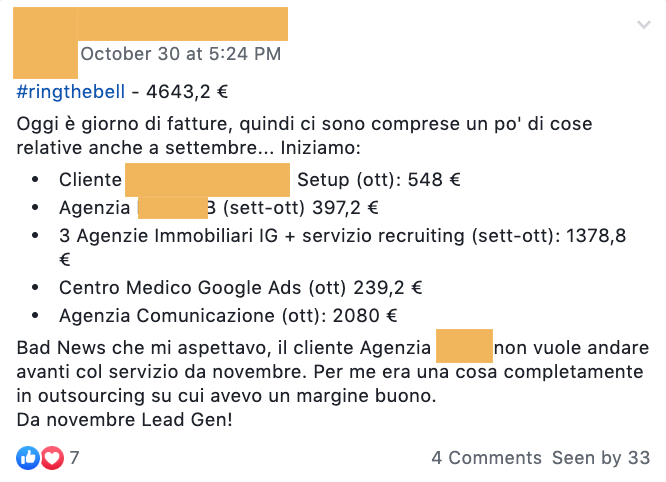Click the Setup (ott): 548 € text
The image size is (666, 482).
point(378,180)
